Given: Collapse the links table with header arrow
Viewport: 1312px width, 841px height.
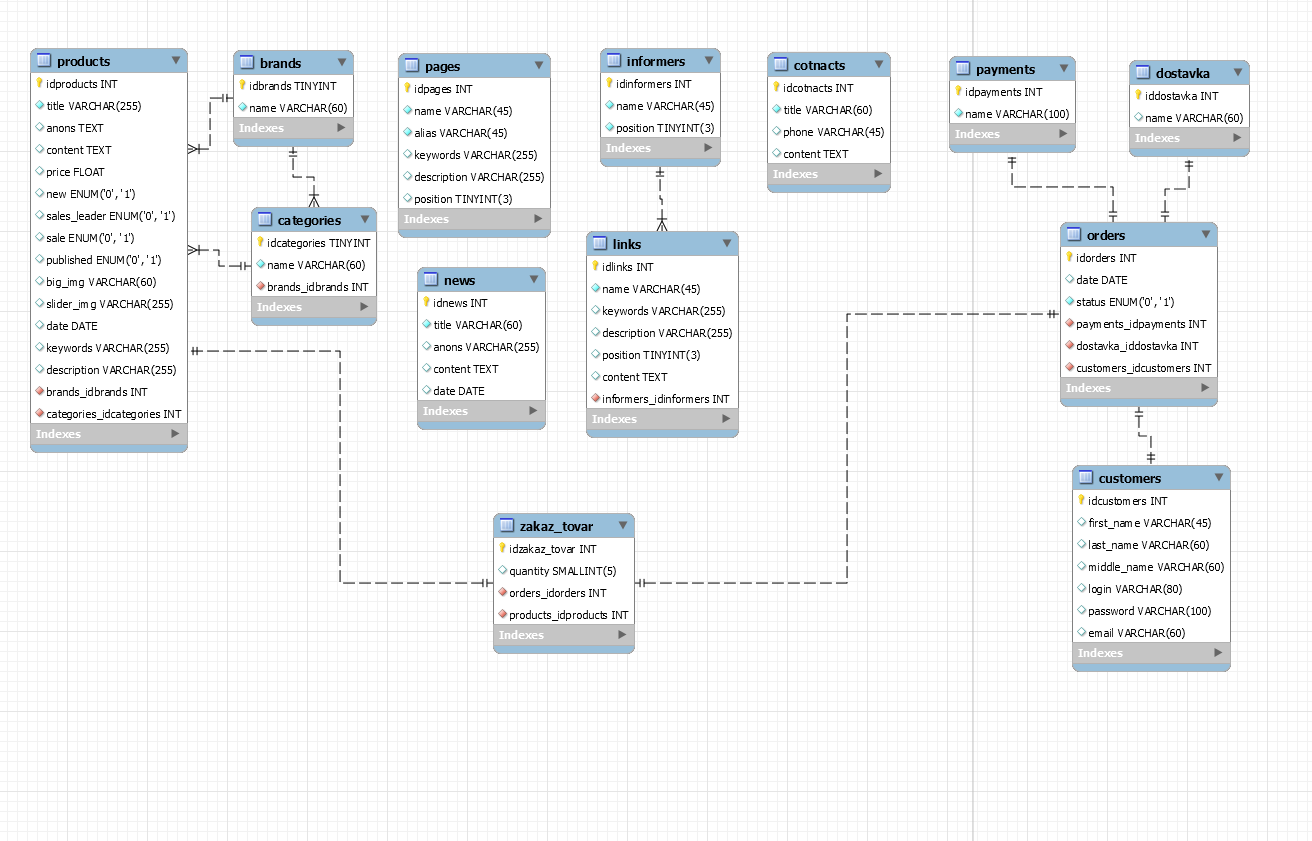Looking at the screenshot, I should (727, 244).
